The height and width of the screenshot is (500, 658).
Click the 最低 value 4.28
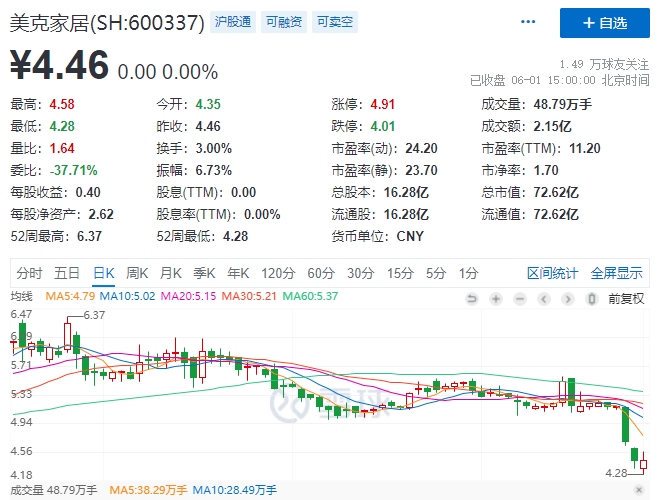pos(62,126)
